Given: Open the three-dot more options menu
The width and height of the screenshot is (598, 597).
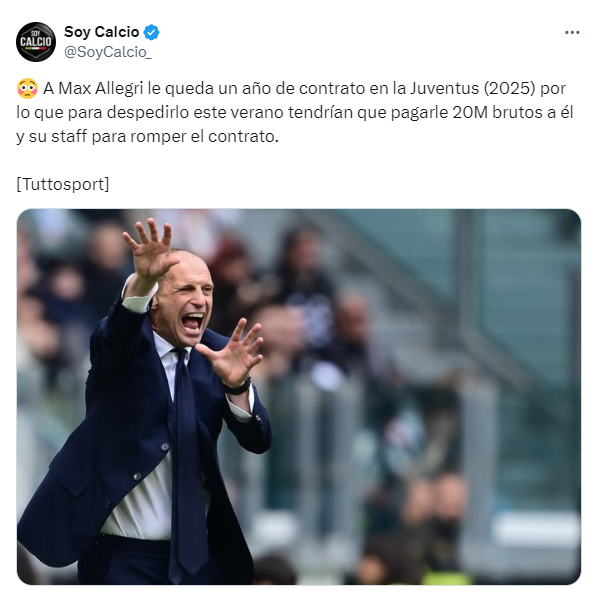Looking at the screenshot, I should [x=572, y=32].
